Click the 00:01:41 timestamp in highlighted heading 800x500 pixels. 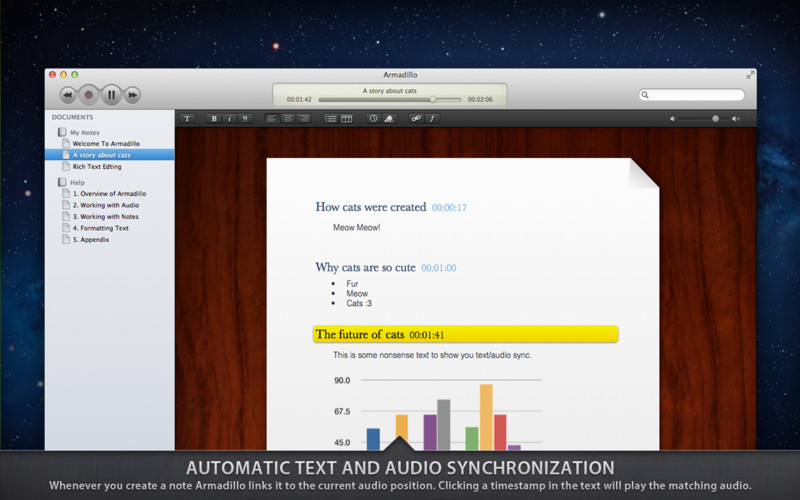pos(427,335)
